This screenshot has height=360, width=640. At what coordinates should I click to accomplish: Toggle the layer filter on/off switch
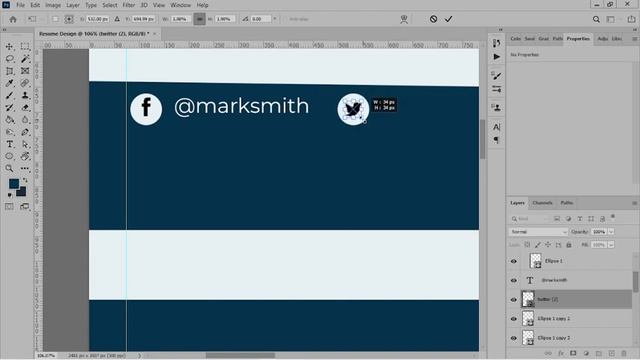pyautogui.click(x=613, y=217)
